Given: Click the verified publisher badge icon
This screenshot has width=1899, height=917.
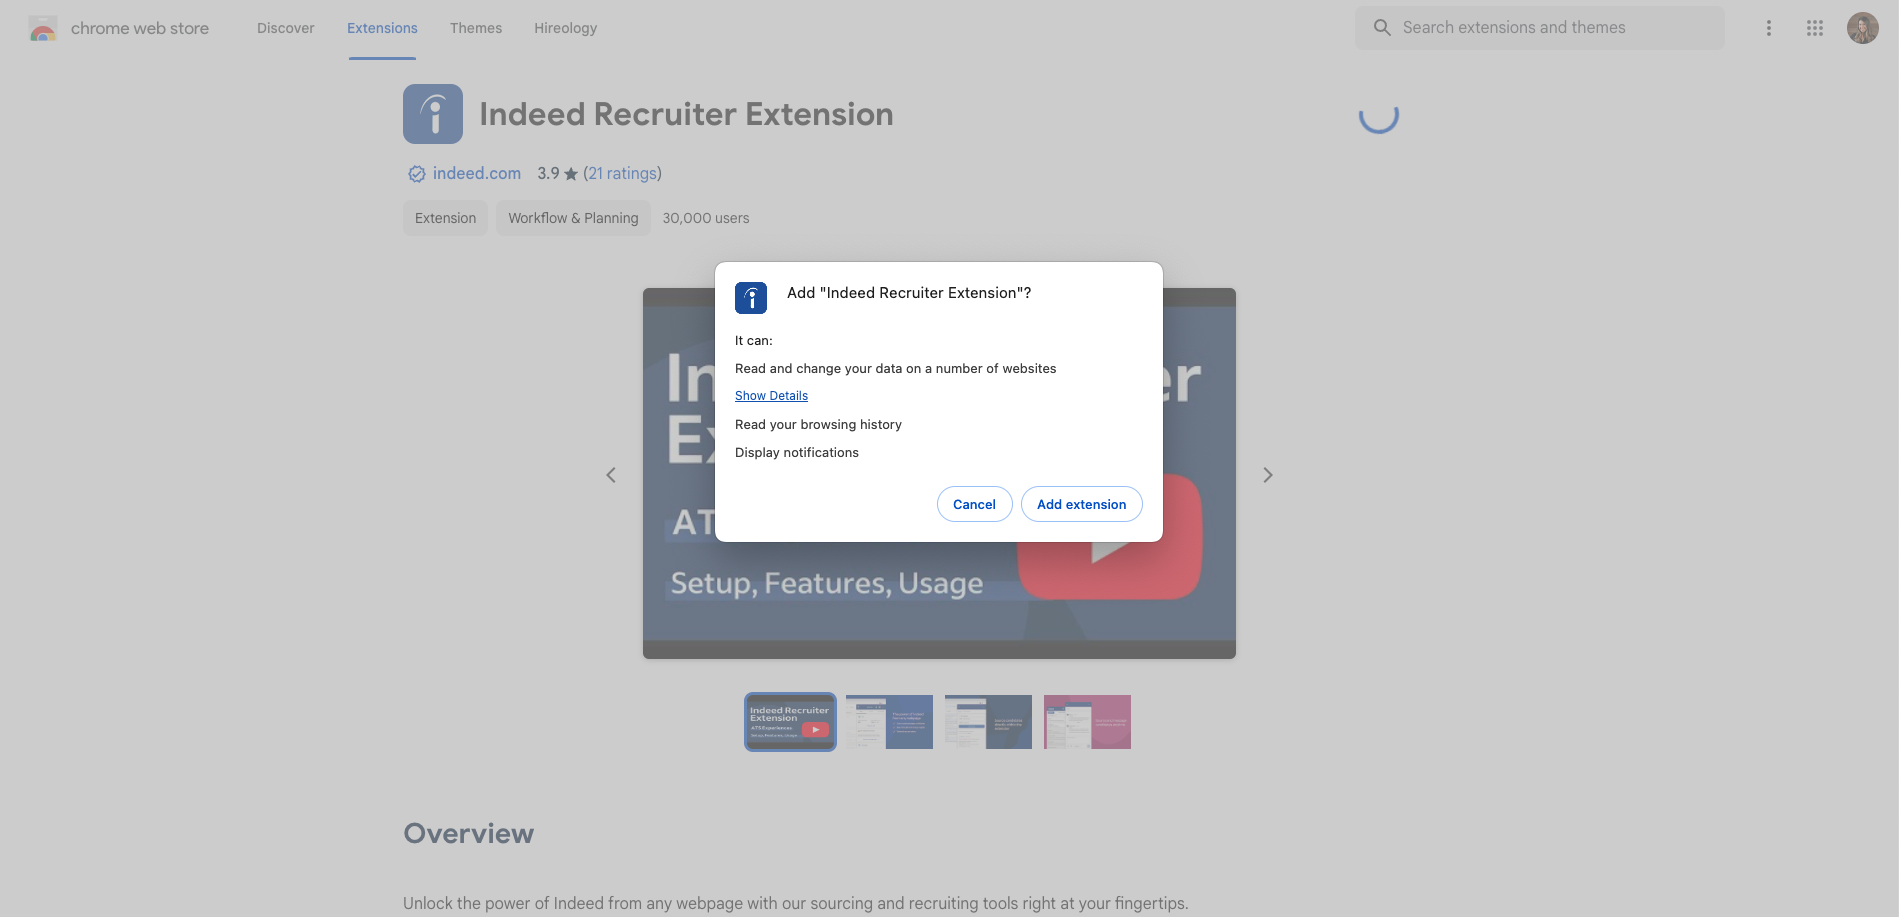Looking at the screenshot, I should click(416, 174).
